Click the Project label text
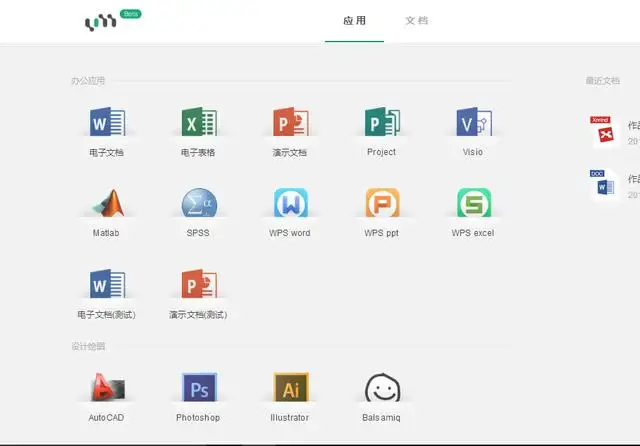Image resolution: width=640 pixels, height=446 pixels. (x=381, y=152)
